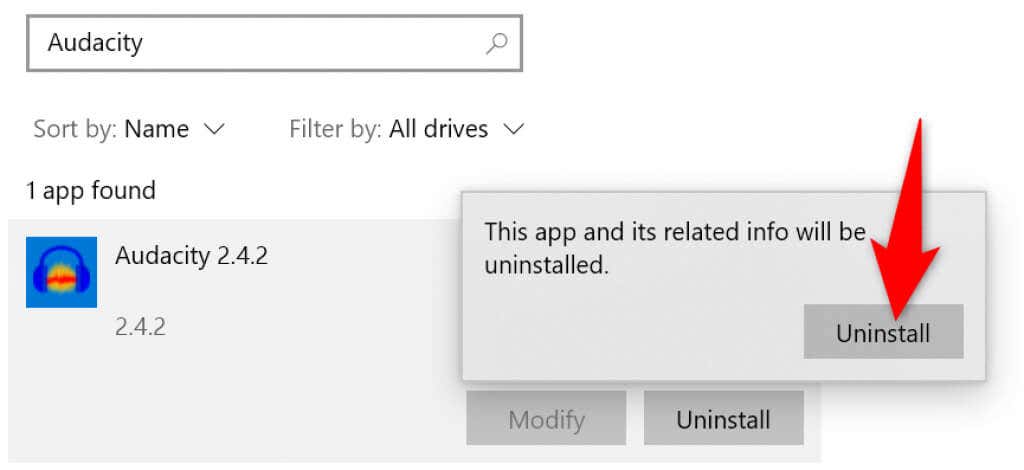The image size is (1024, 470).
Task: Select the Audacity 2.4.2 app title
Action: 191,256
